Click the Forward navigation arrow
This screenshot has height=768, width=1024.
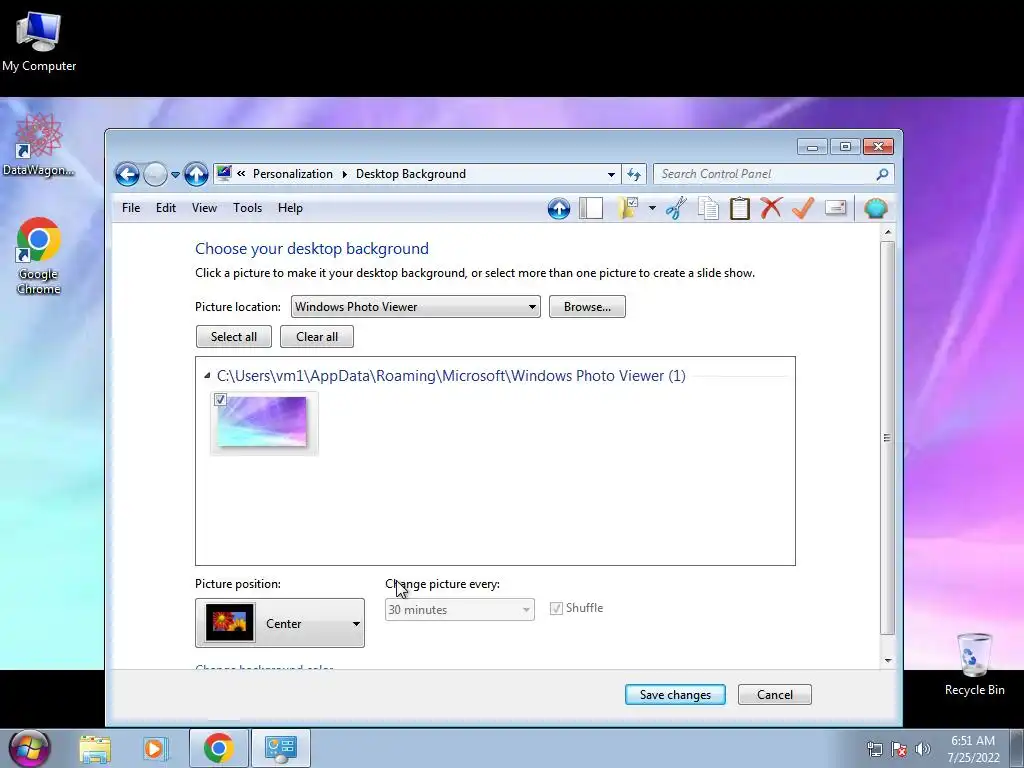point(155,174)
